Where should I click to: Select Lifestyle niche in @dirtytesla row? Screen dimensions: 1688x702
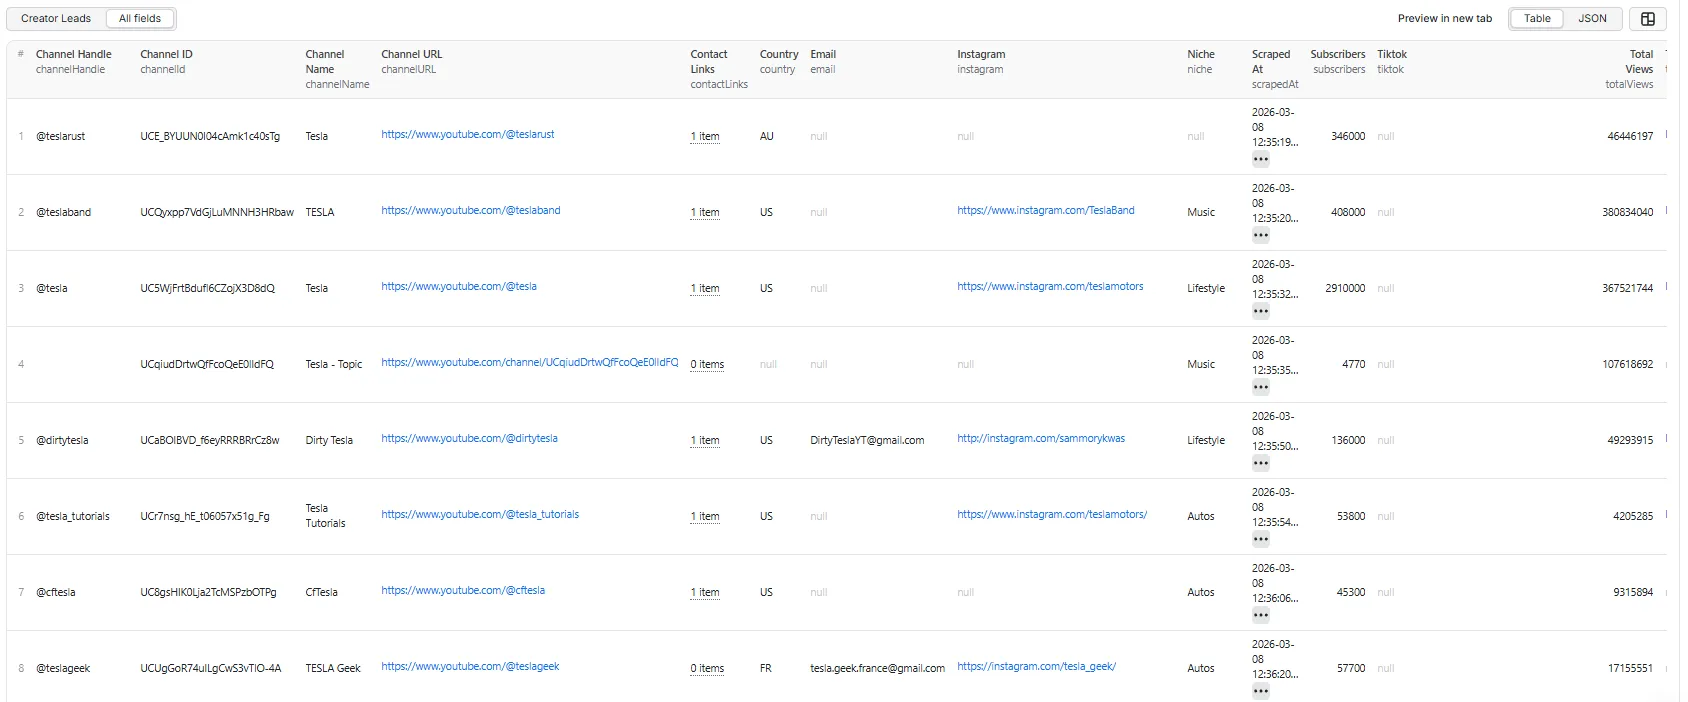coord(1206,440)
